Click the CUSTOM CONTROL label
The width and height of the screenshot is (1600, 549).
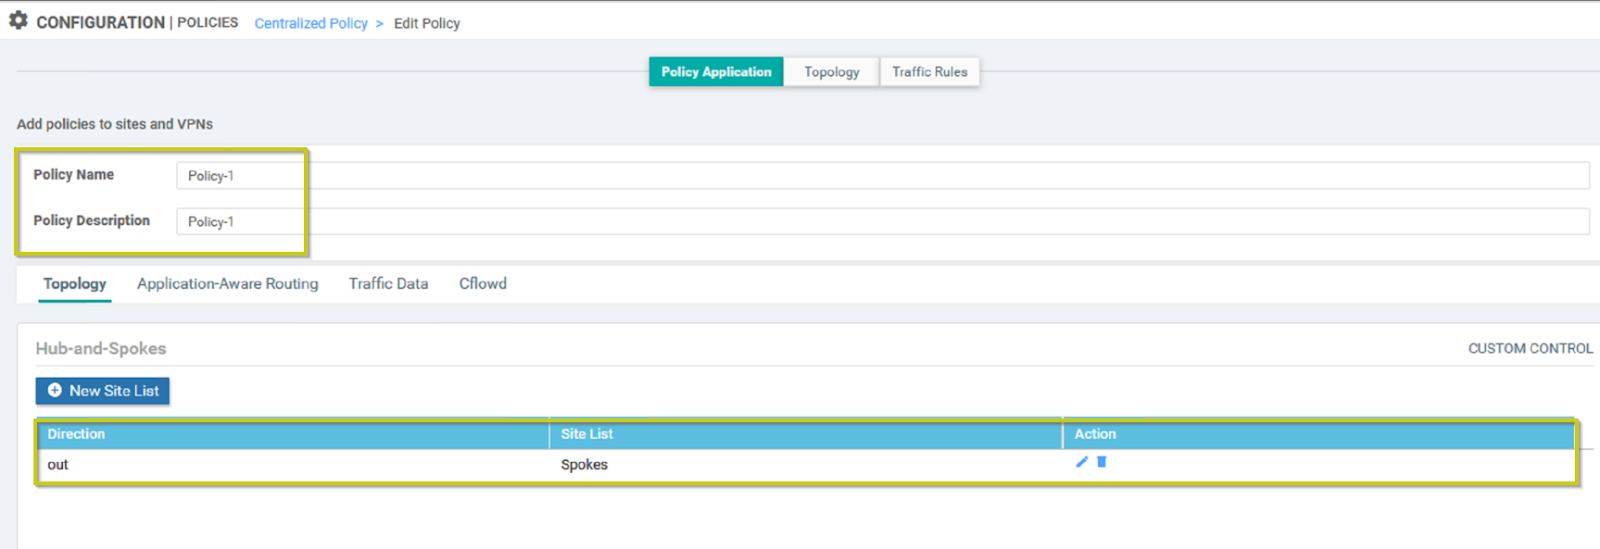coord(1530,349)
